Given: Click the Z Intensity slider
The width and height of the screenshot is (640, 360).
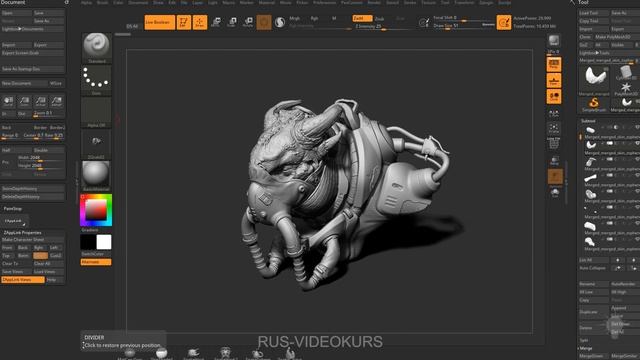Looking at the screenshot, I should pos(382,27).
